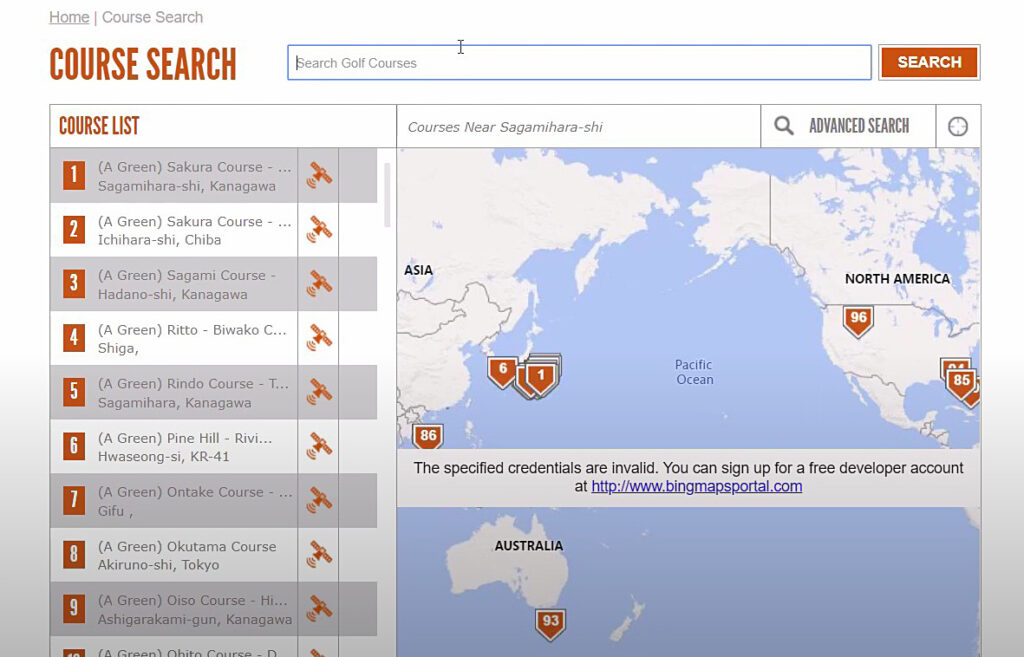Click the Pacific Ocean map label

694,372
